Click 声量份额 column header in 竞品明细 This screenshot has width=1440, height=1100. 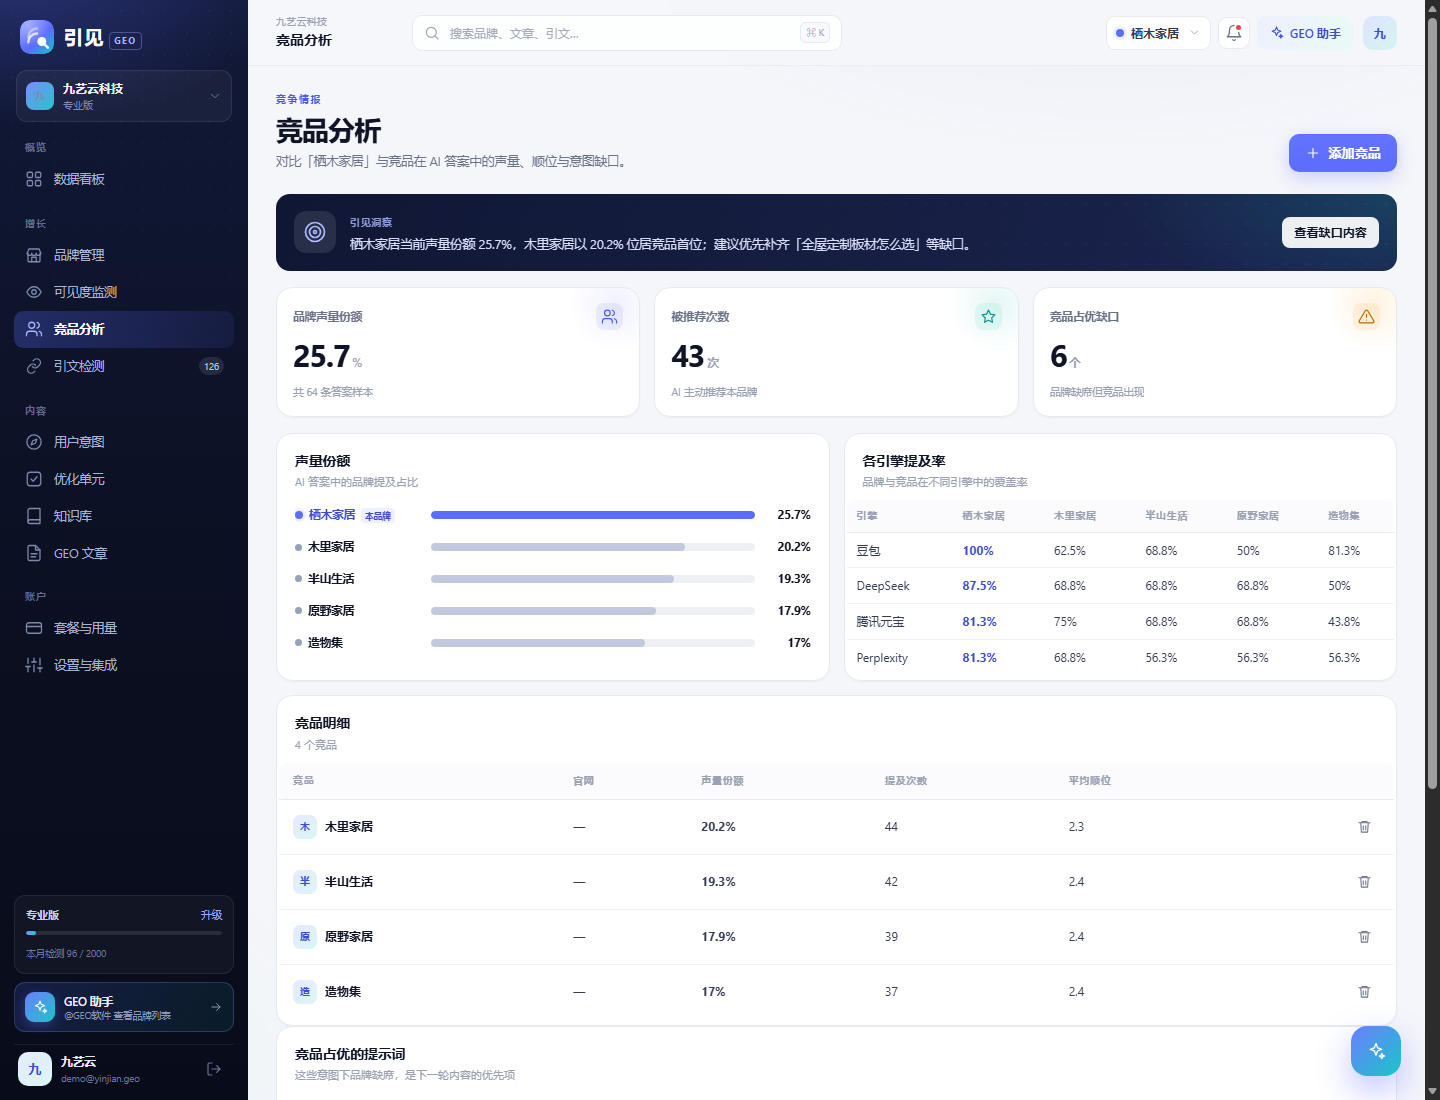pos(722,781)
